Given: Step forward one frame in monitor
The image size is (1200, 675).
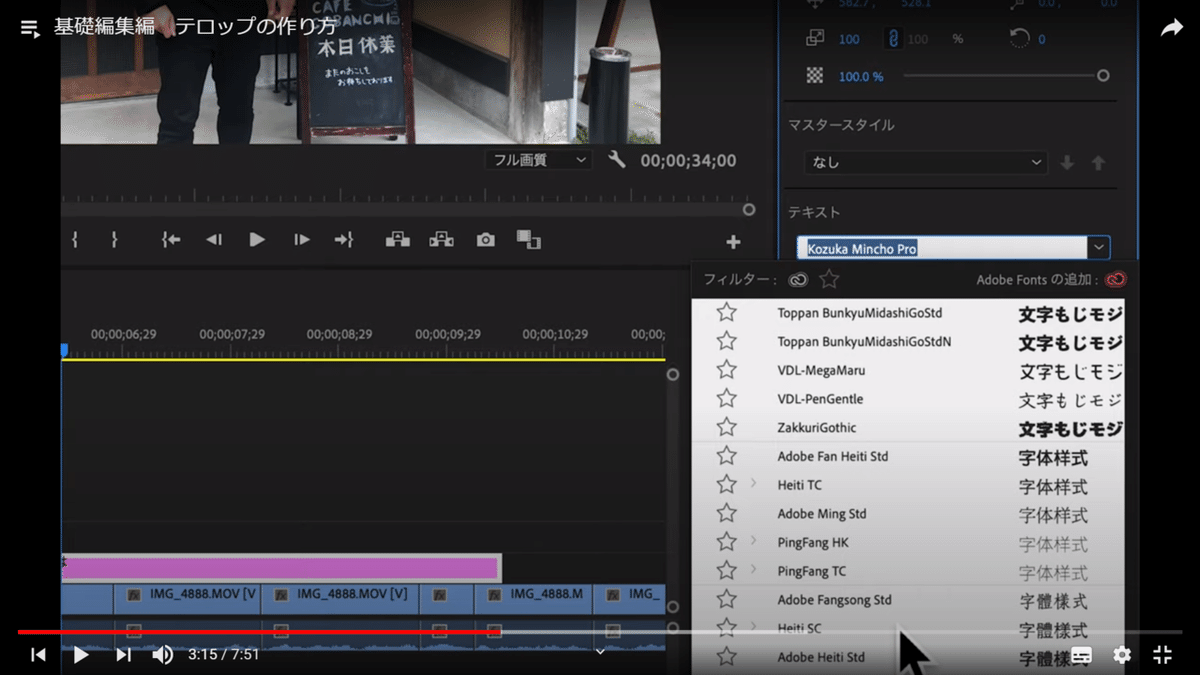Looking at the screenshot, I should click(x=301, y=240).
